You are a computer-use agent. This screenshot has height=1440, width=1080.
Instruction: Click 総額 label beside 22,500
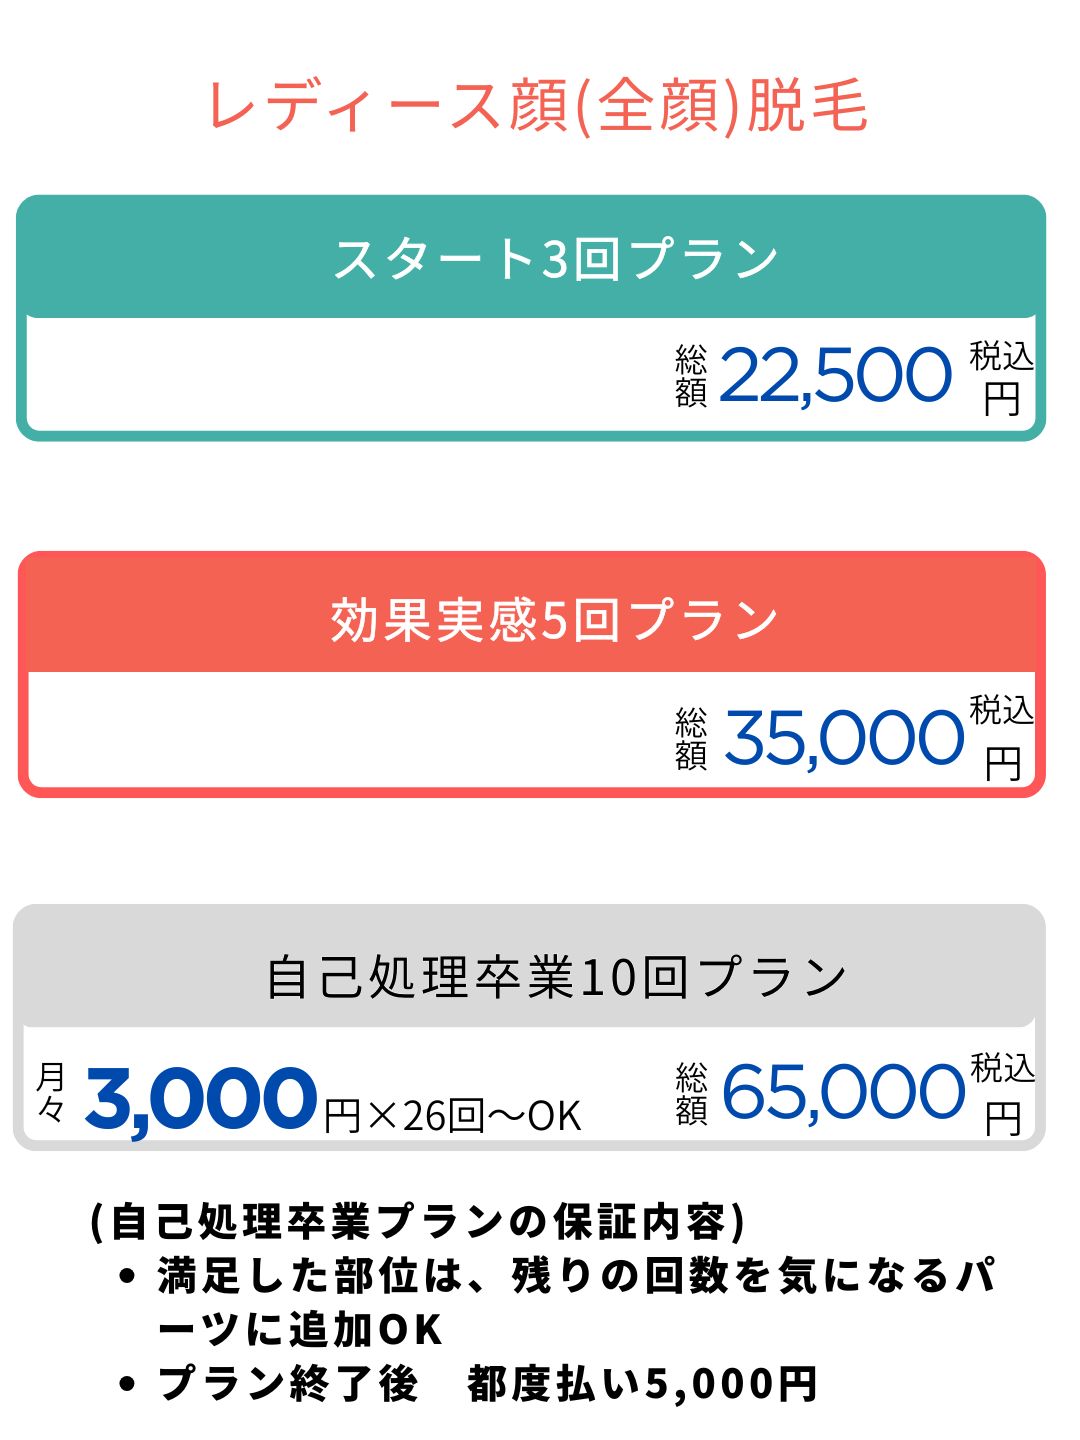tap(690, 376)
